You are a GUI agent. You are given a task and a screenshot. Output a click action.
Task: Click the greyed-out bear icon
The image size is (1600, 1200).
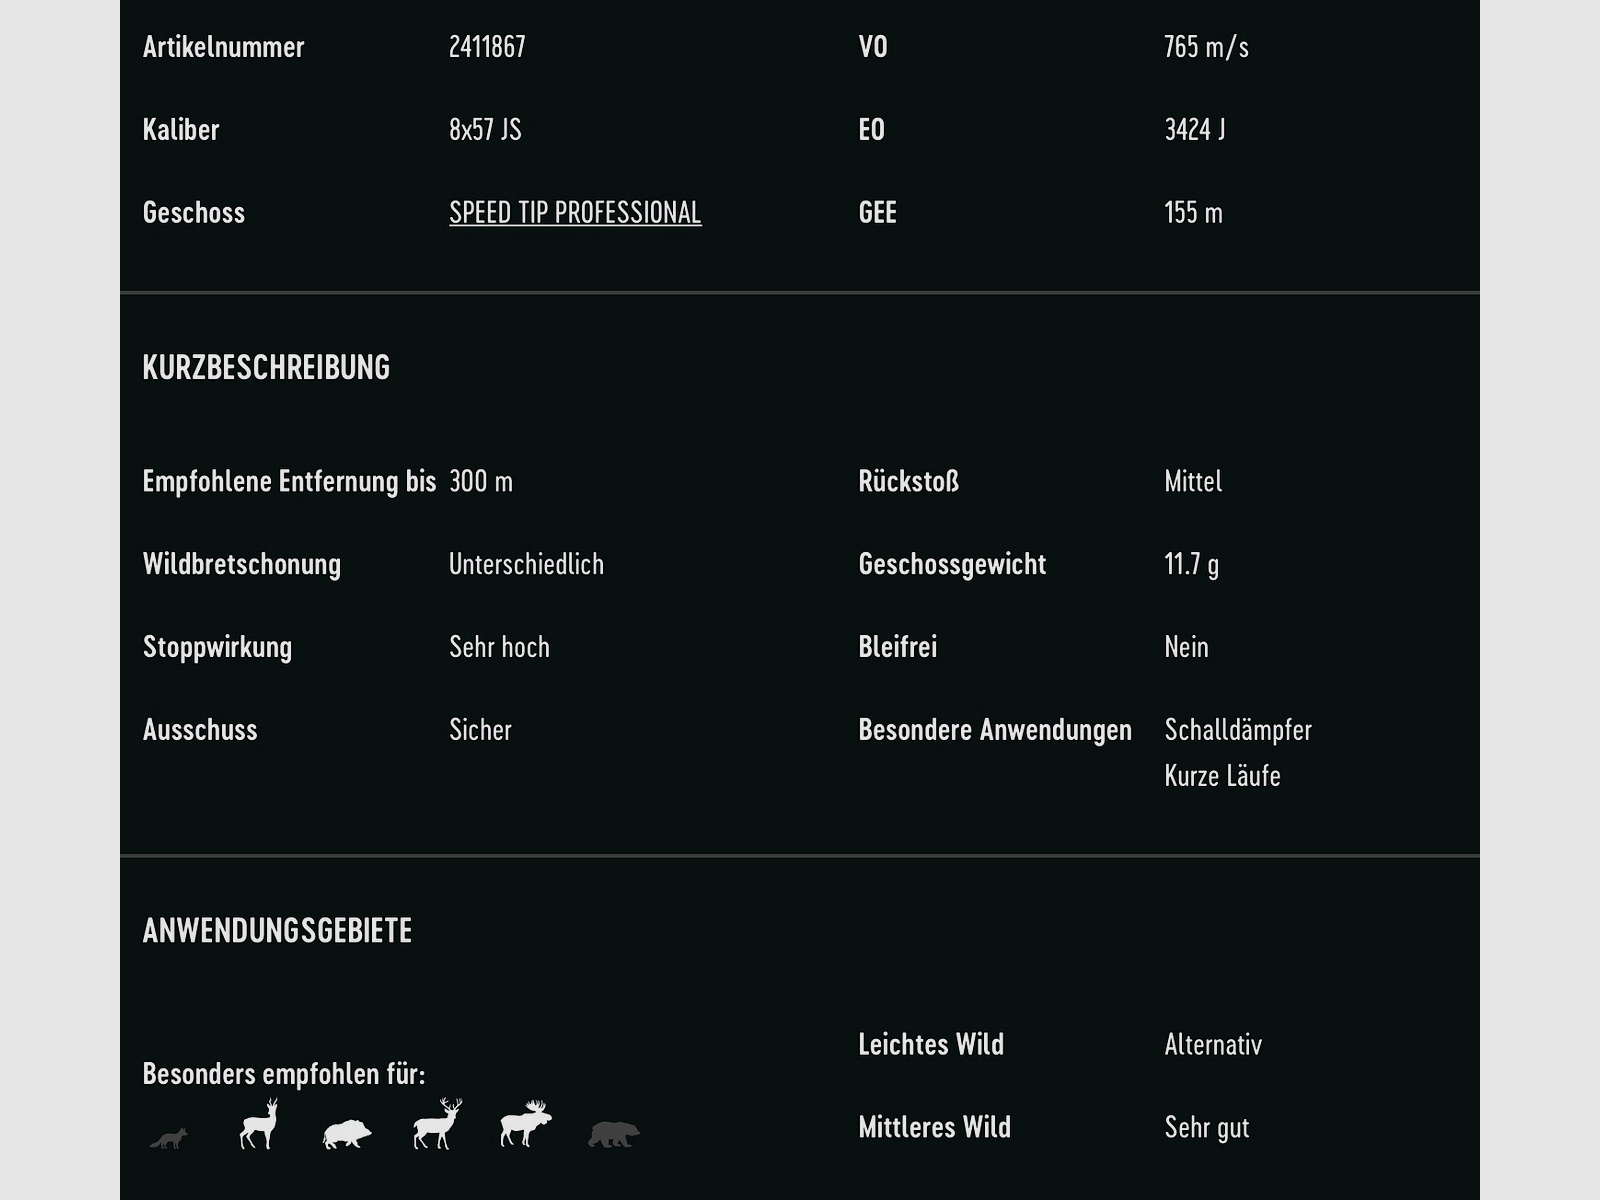(x=614, y=1134)
